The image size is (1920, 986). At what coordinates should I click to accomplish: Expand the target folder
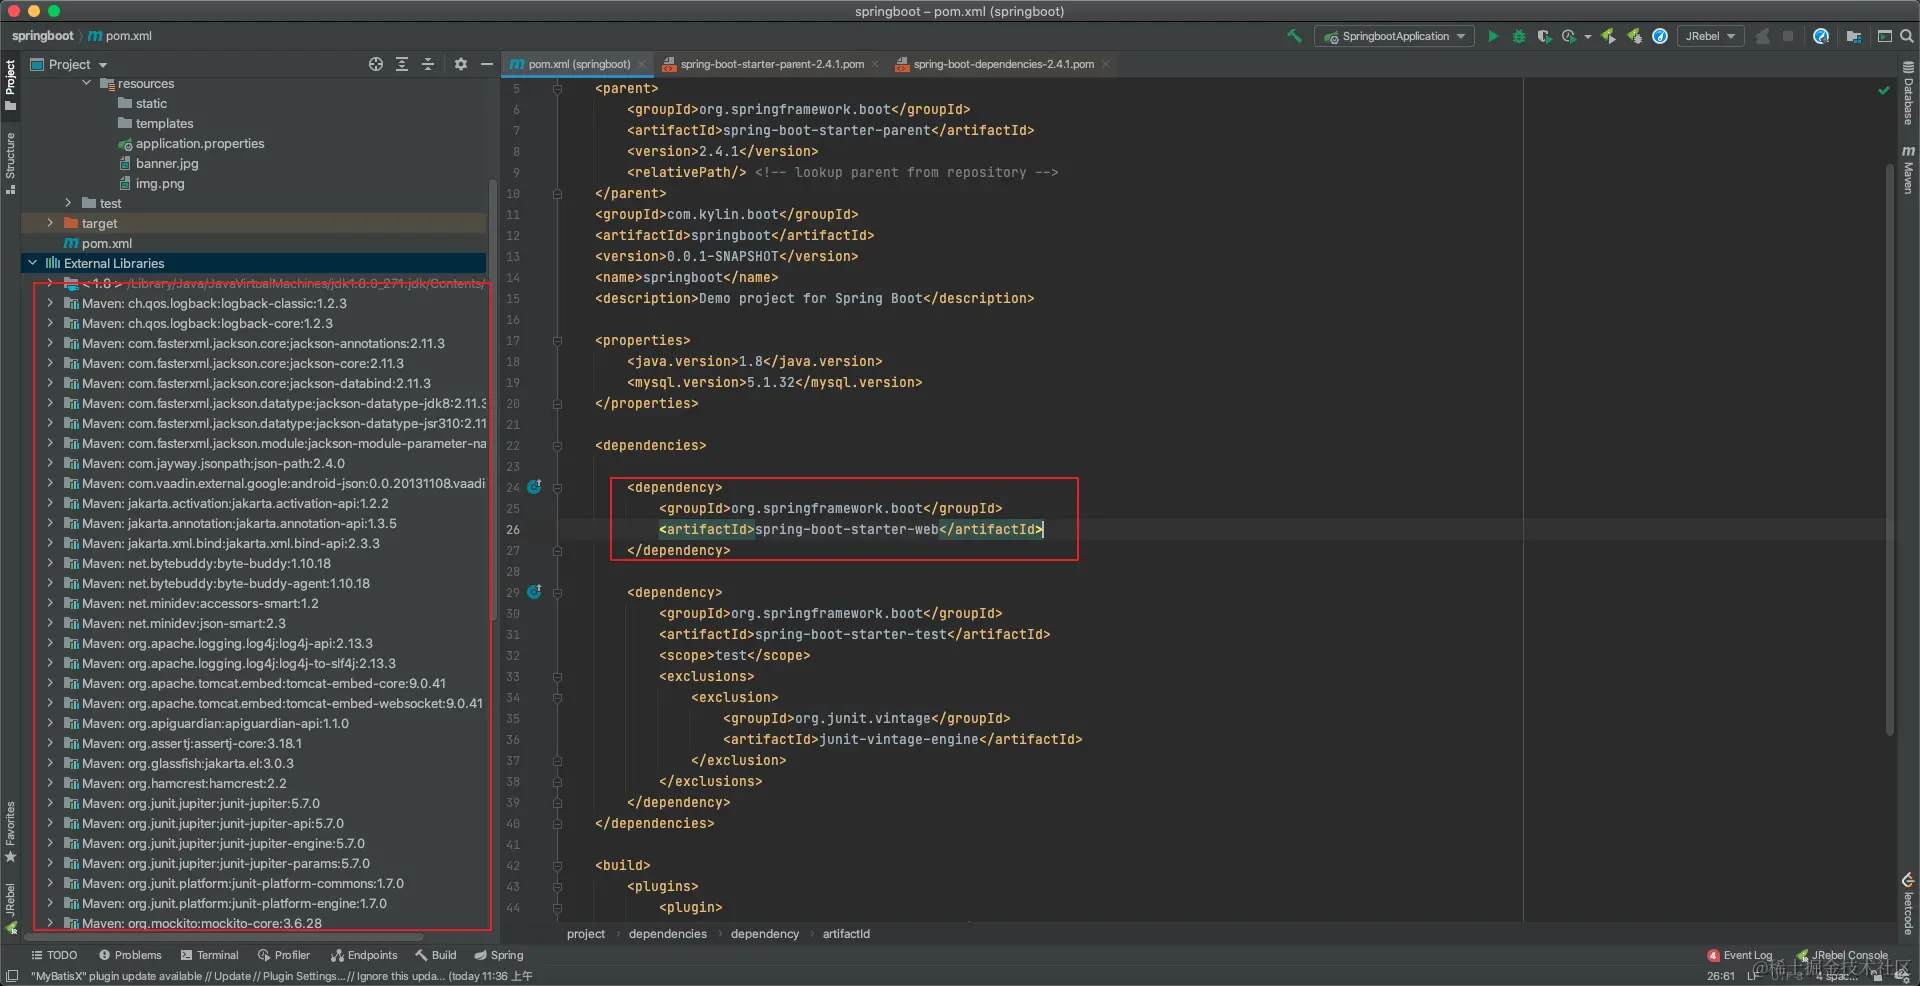point(50,223)
